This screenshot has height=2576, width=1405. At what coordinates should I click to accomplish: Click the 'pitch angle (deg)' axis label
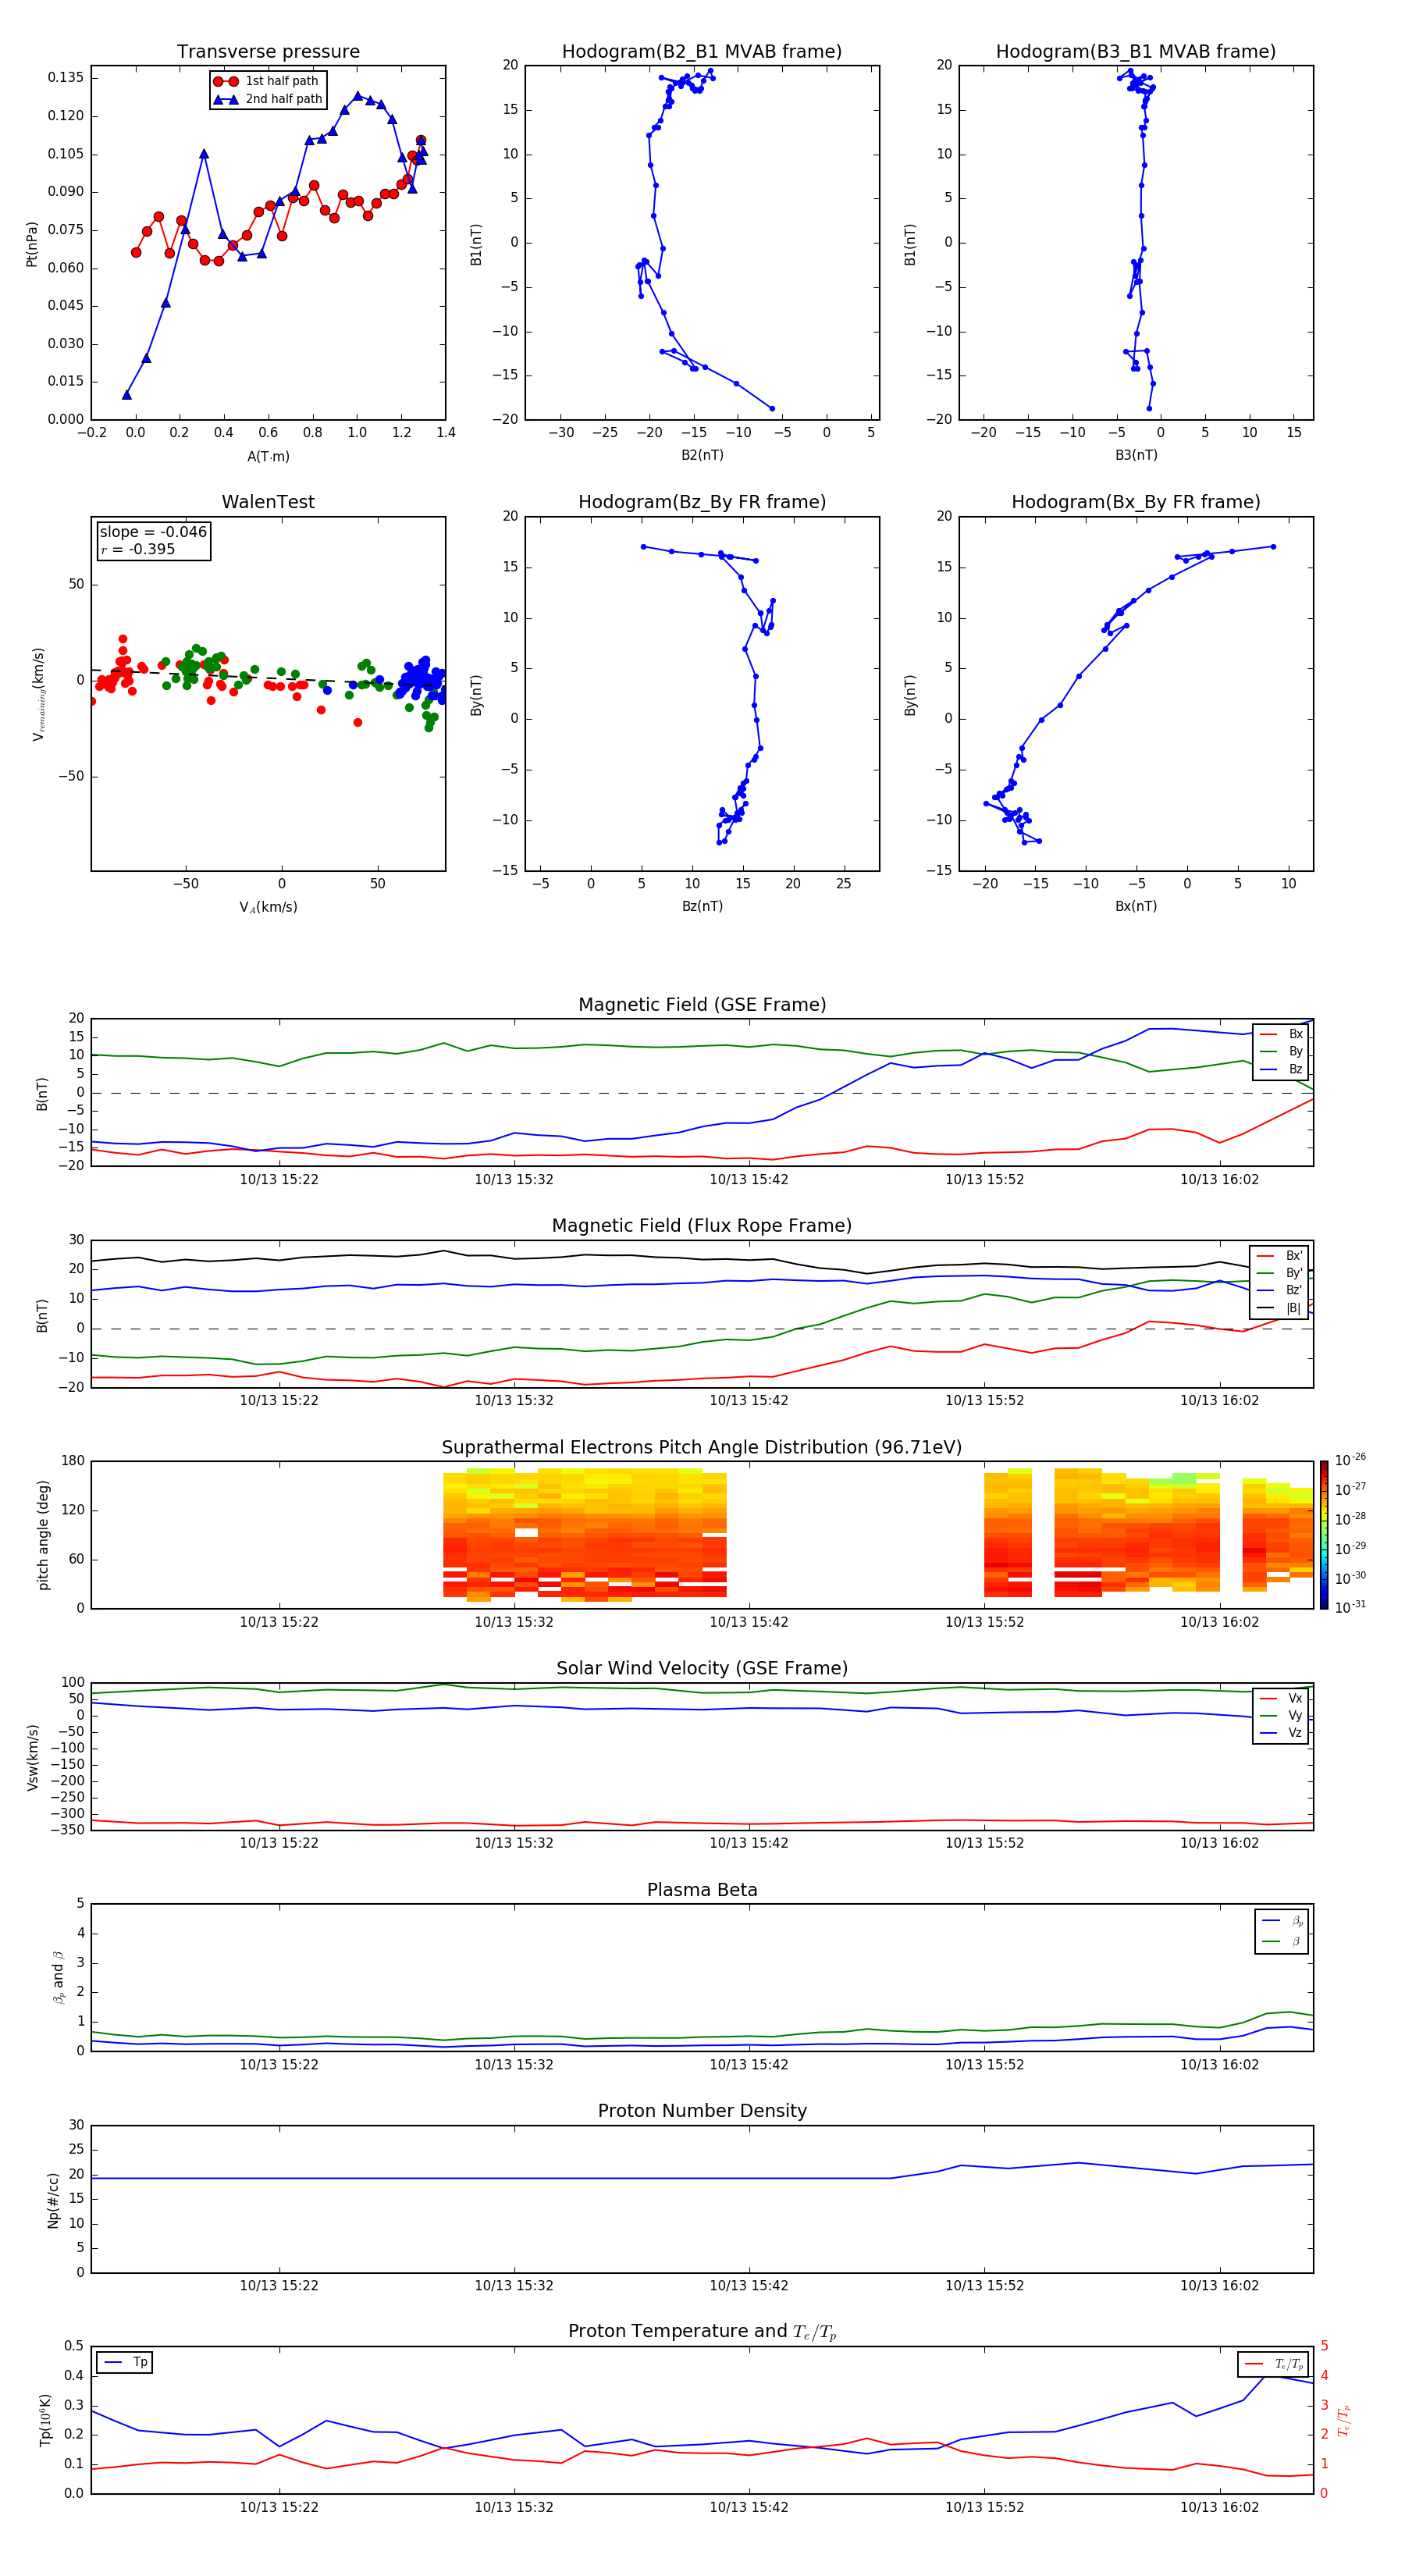click(43, 1535)
